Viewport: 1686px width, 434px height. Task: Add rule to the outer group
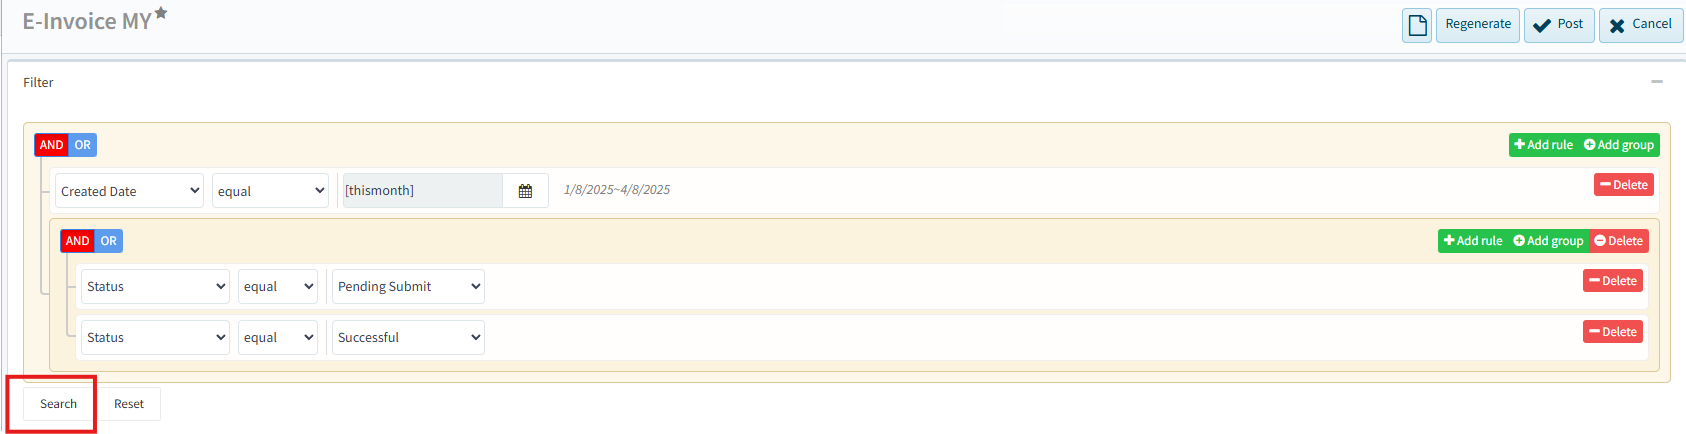[1543, 145]
